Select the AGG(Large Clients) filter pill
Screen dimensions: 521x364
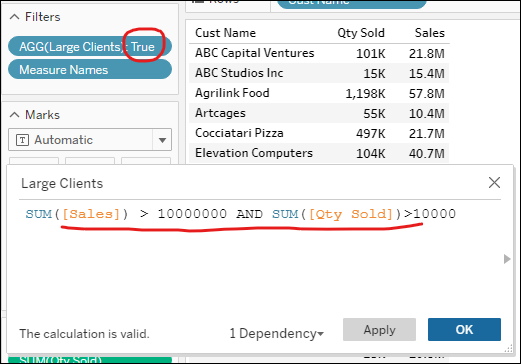pyautogui.click(x=90, y=46)
